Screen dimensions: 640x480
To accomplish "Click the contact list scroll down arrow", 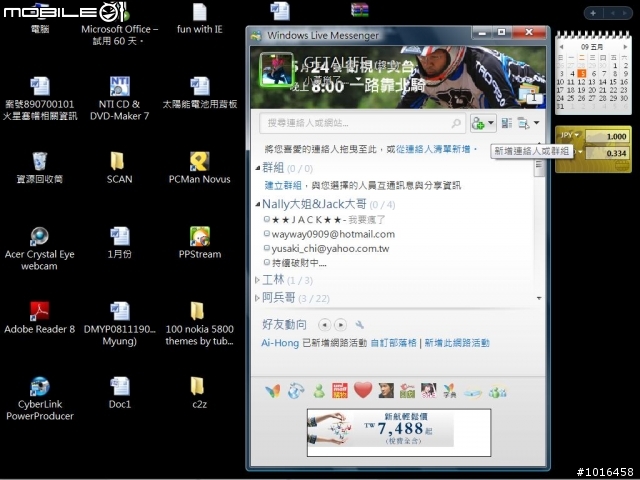I will tap(539, 298).
